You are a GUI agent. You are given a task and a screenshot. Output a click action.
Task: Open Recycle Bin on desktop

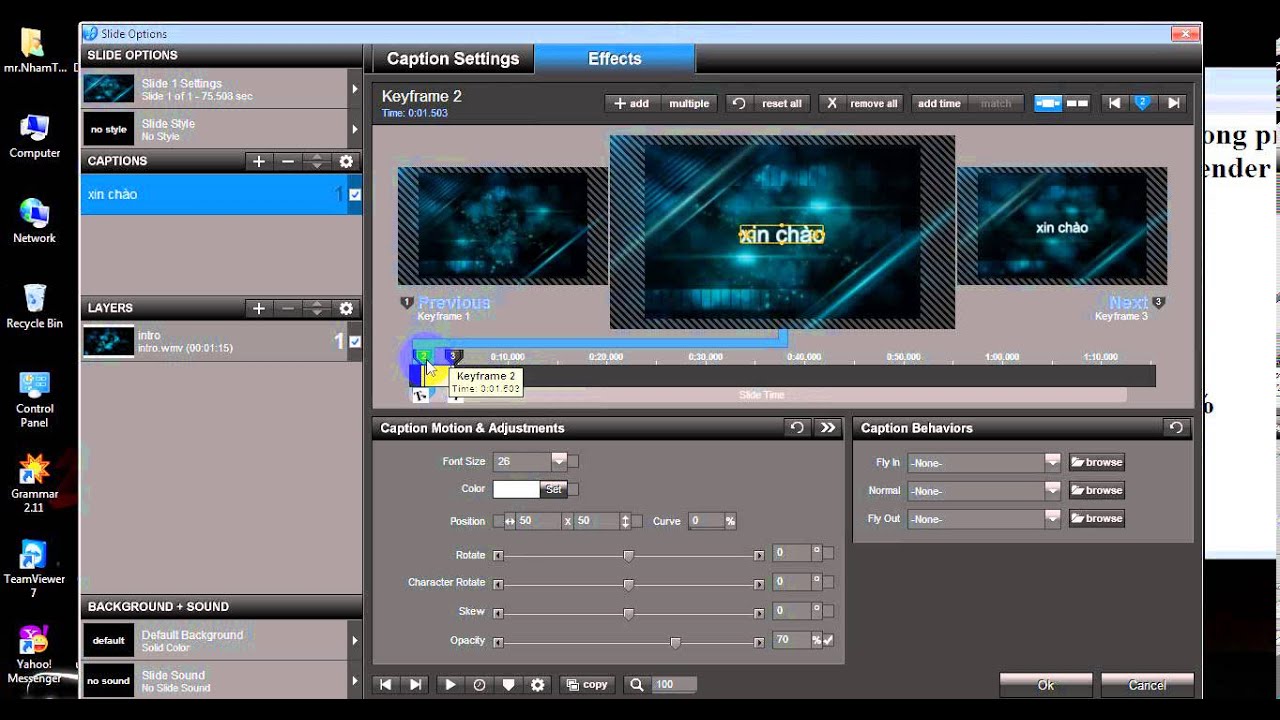point(34,305)
